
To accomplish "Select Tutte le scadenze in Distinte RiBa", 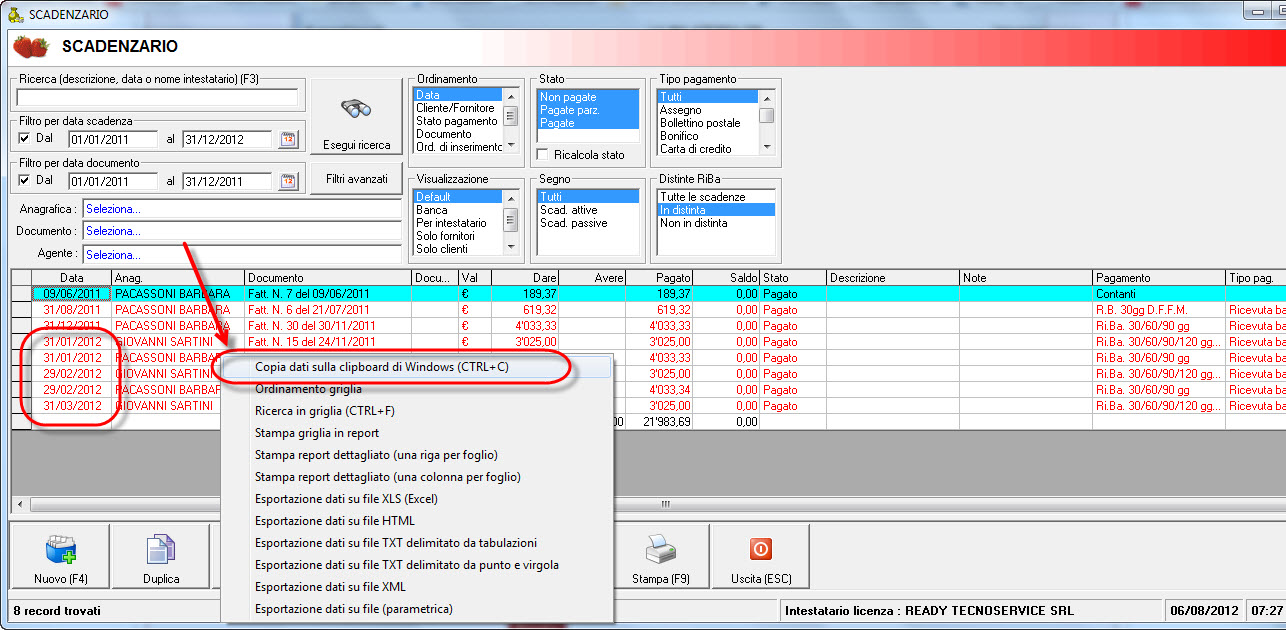I will click(x=716, y=197).
